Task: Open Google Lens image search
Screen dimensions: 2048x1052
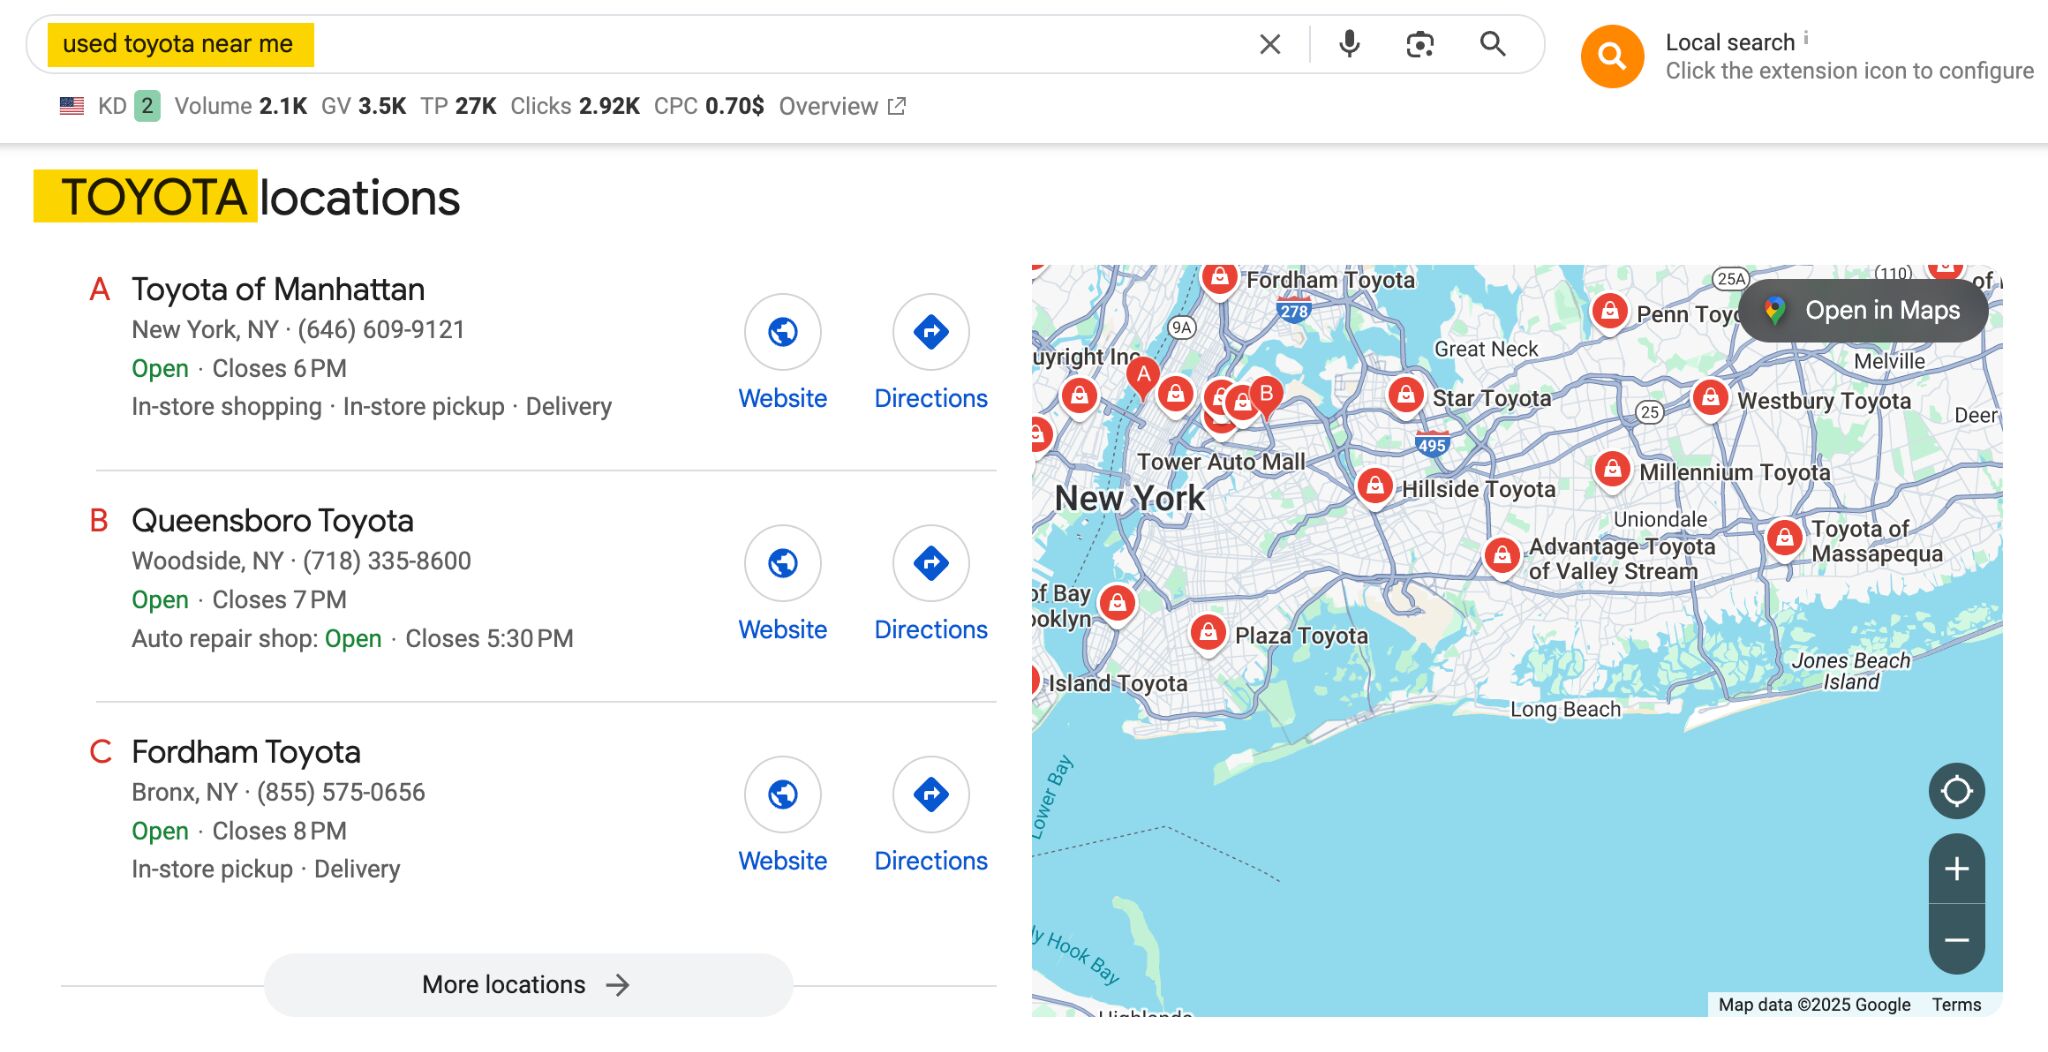Action: pos(1419,44)
